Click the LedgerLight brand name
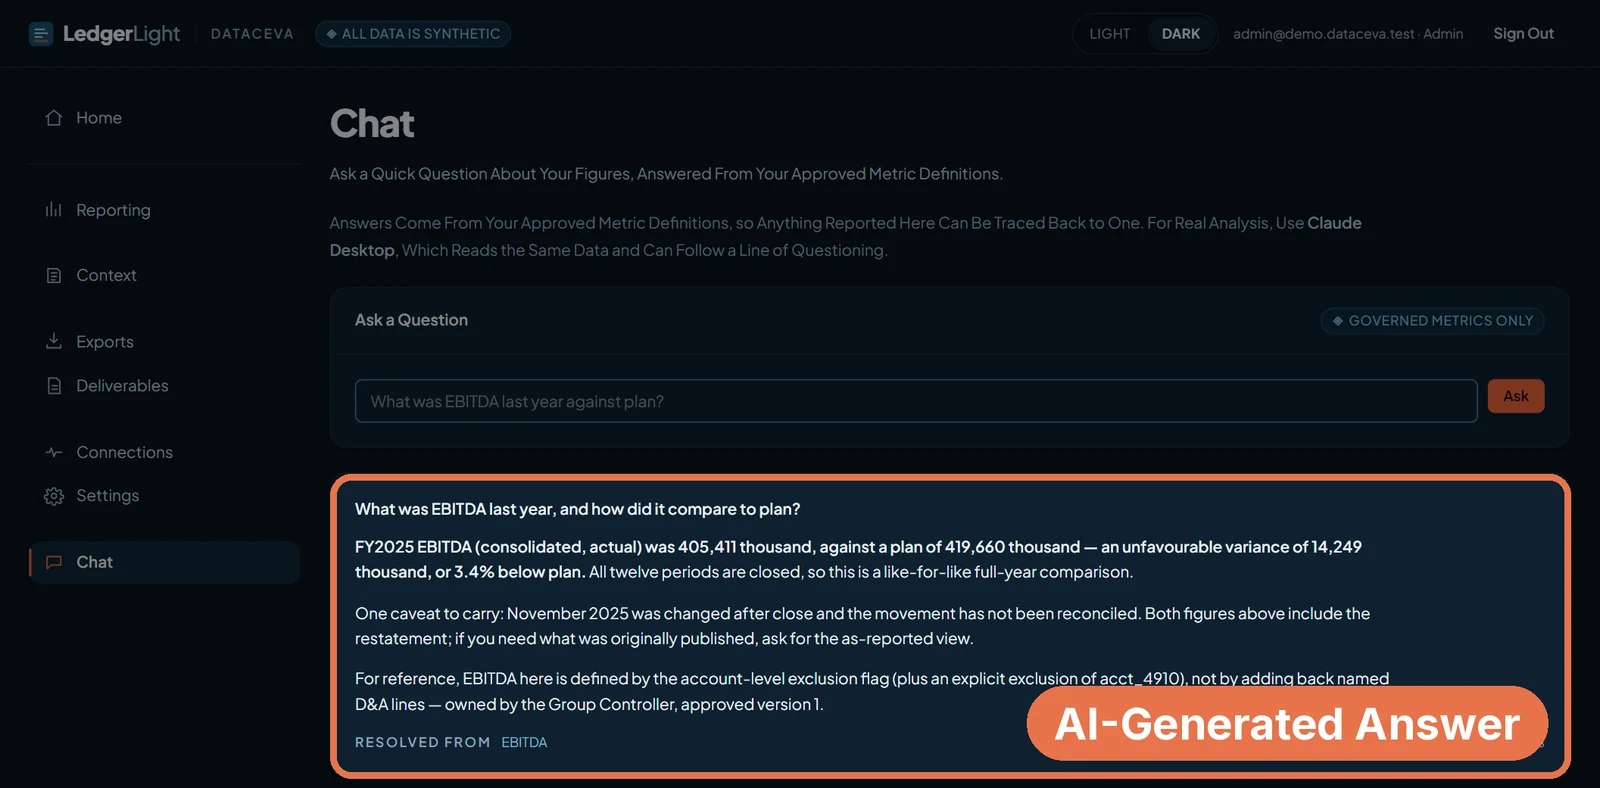The height and width of the screenshot is (788, 1600). [x=121, y=34]
